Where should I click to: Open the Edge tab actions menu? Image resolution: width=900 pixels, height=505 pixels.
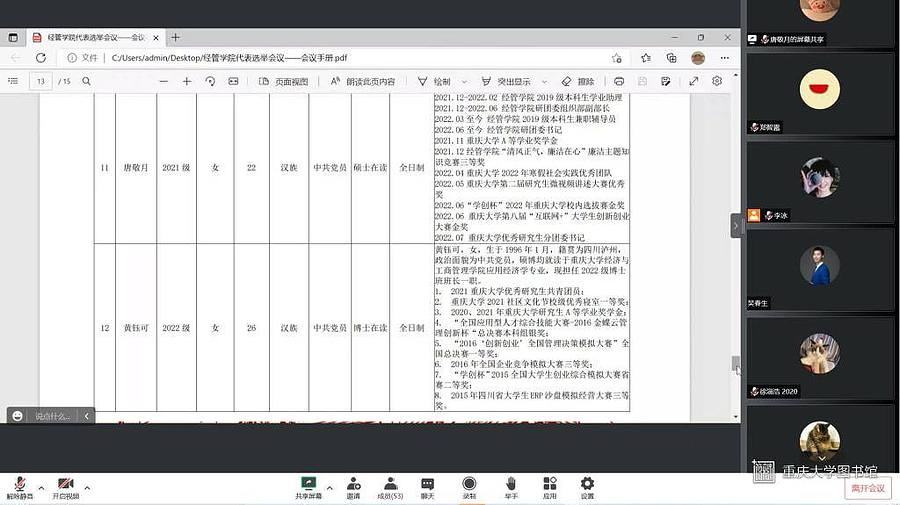coord(13,38)
